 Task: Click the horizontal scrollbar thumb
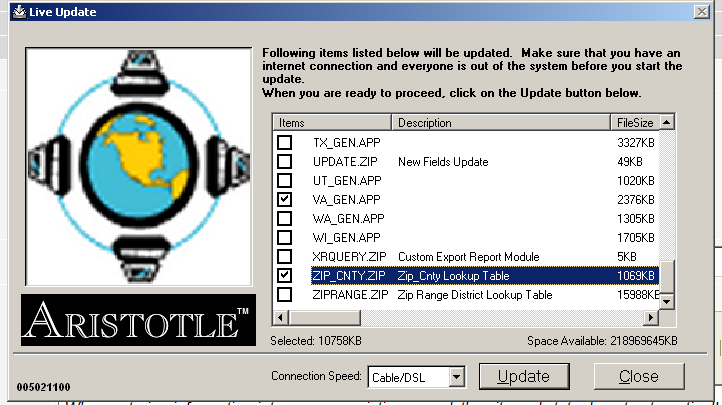click(x=325, y=317)
